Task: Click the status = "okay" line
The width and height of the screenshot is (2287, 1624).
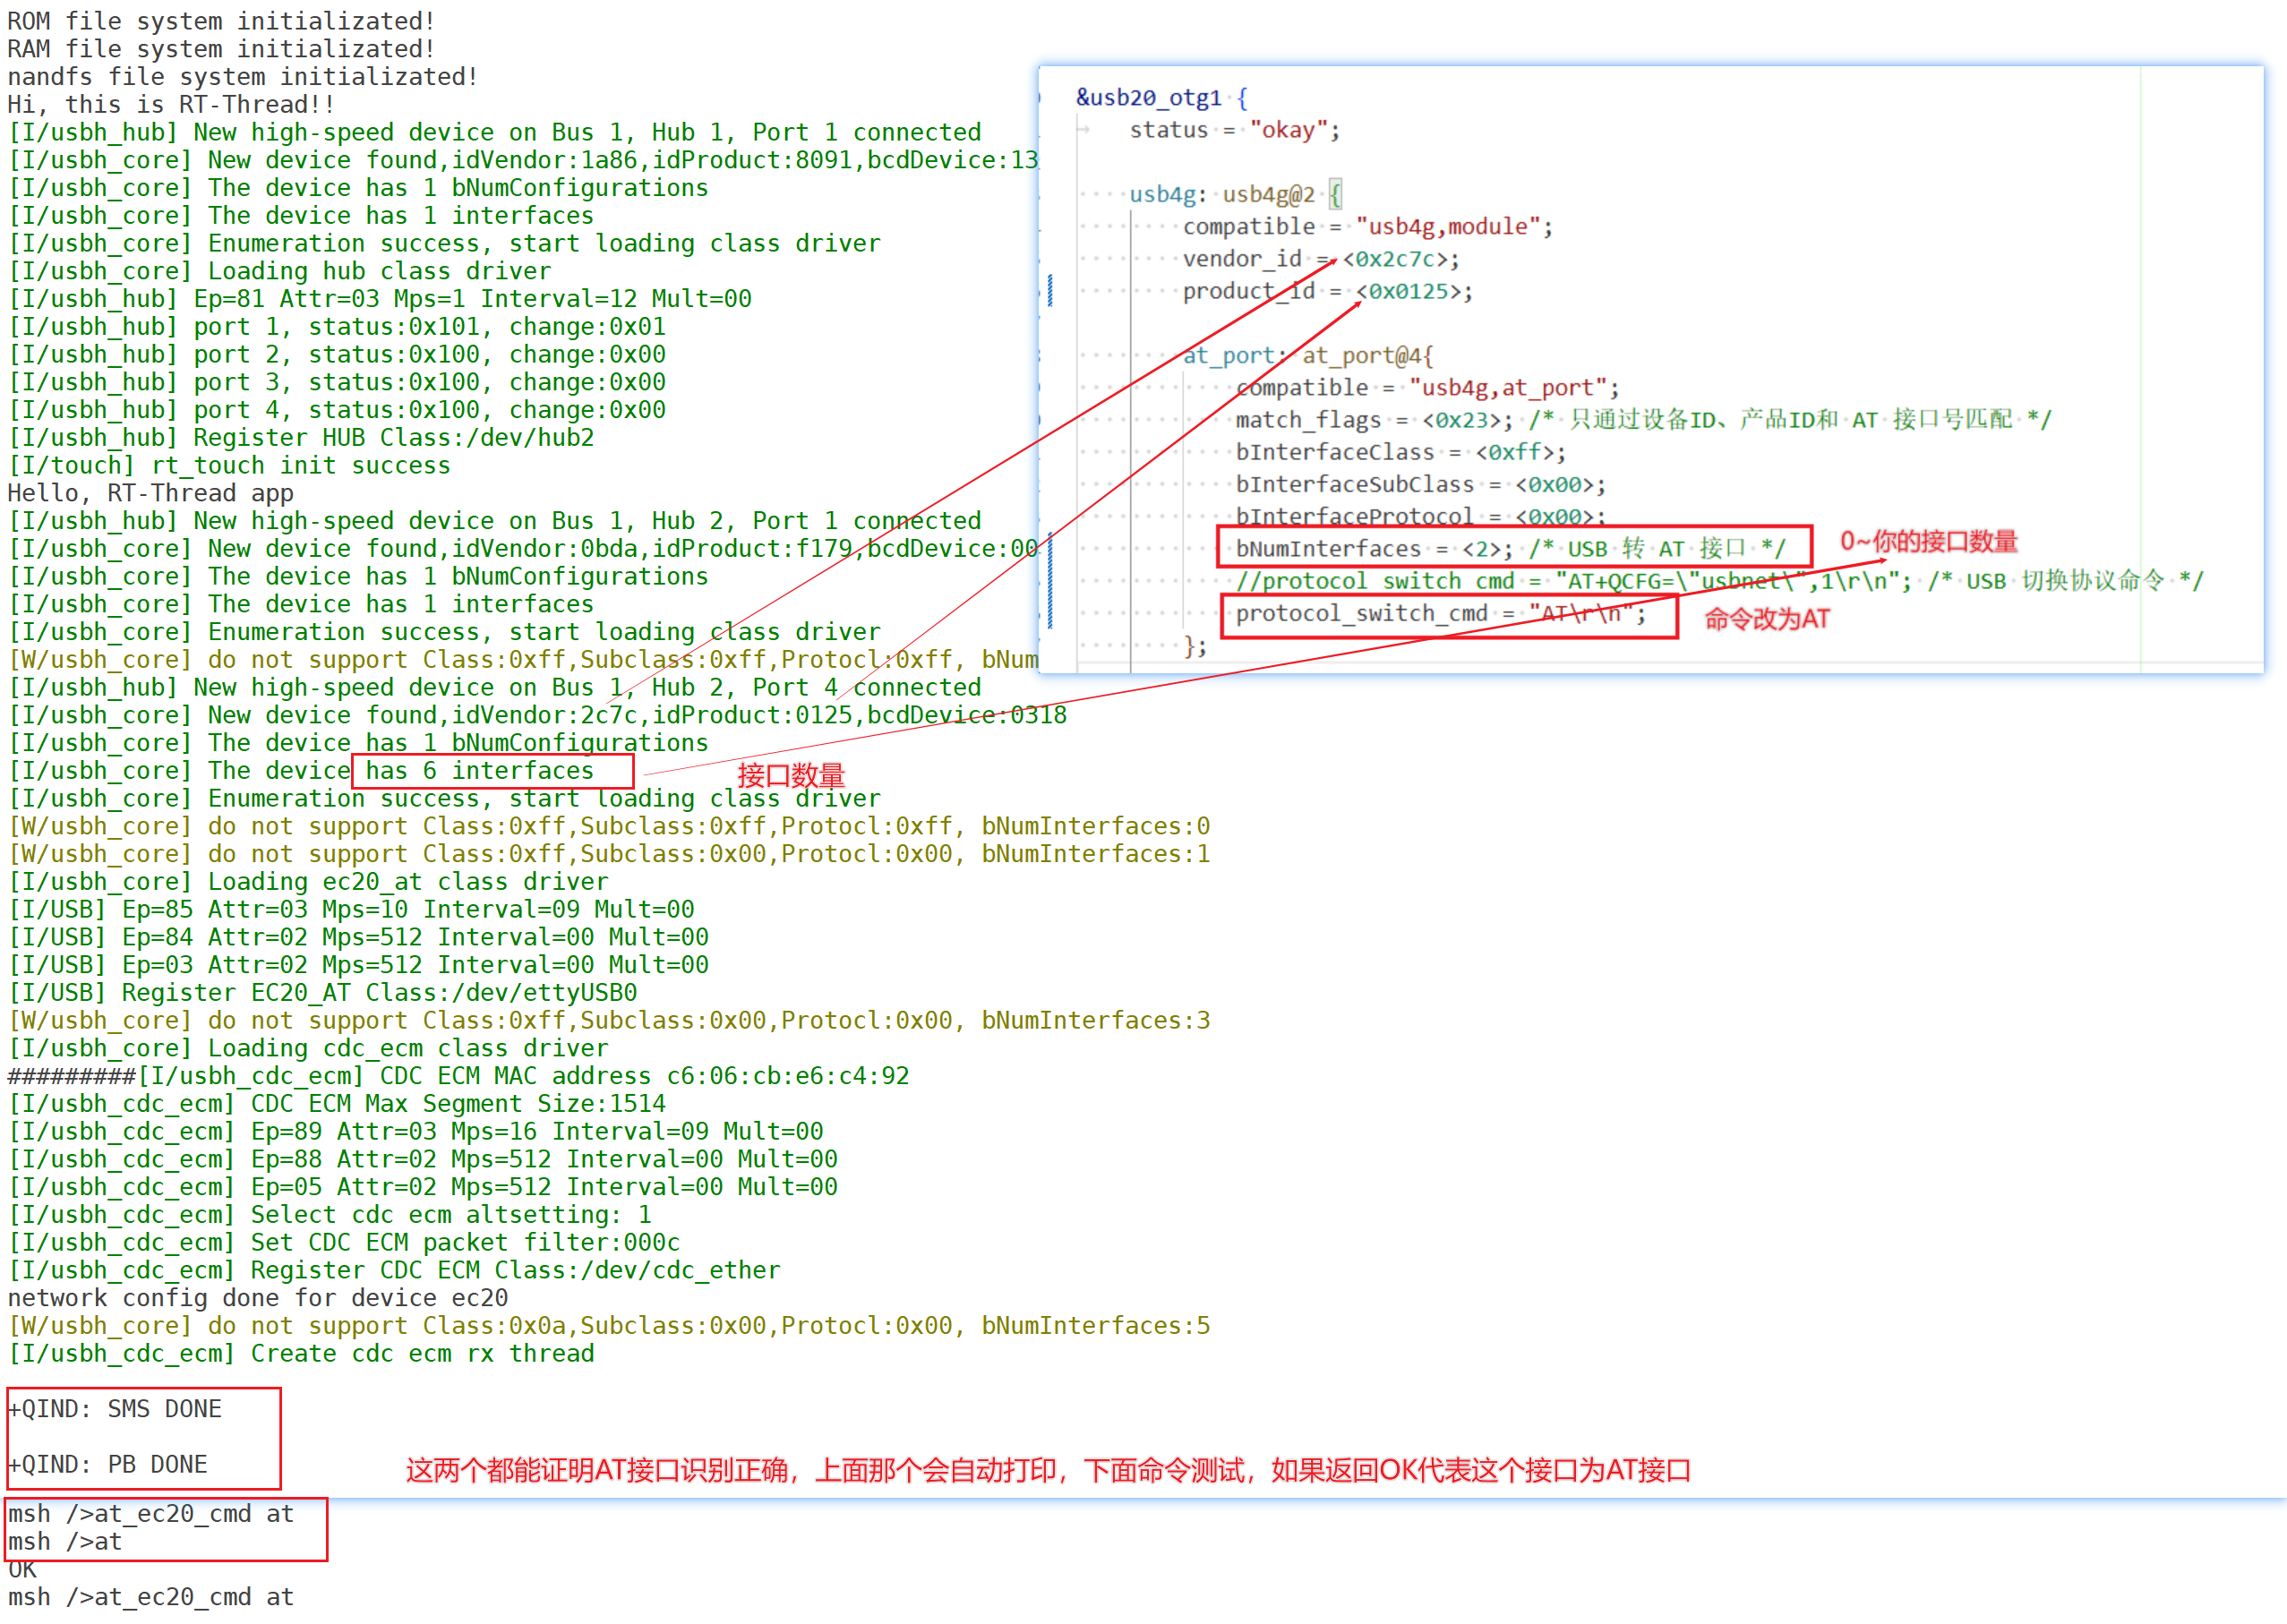Action: pos(1234,130)
